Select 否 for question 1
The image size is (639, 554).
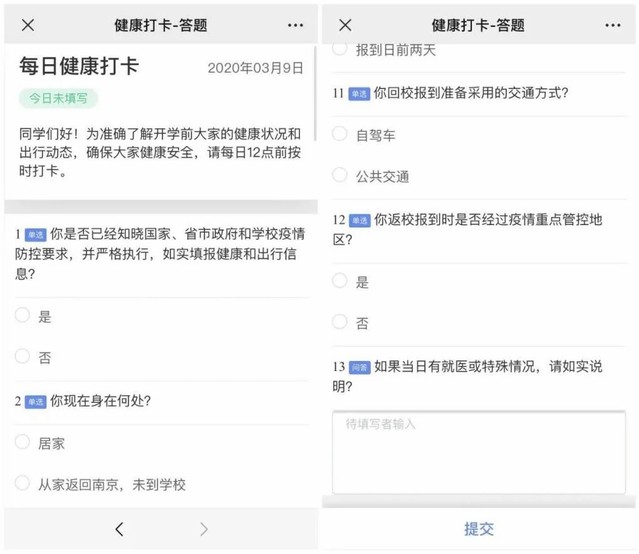(23, 356)
